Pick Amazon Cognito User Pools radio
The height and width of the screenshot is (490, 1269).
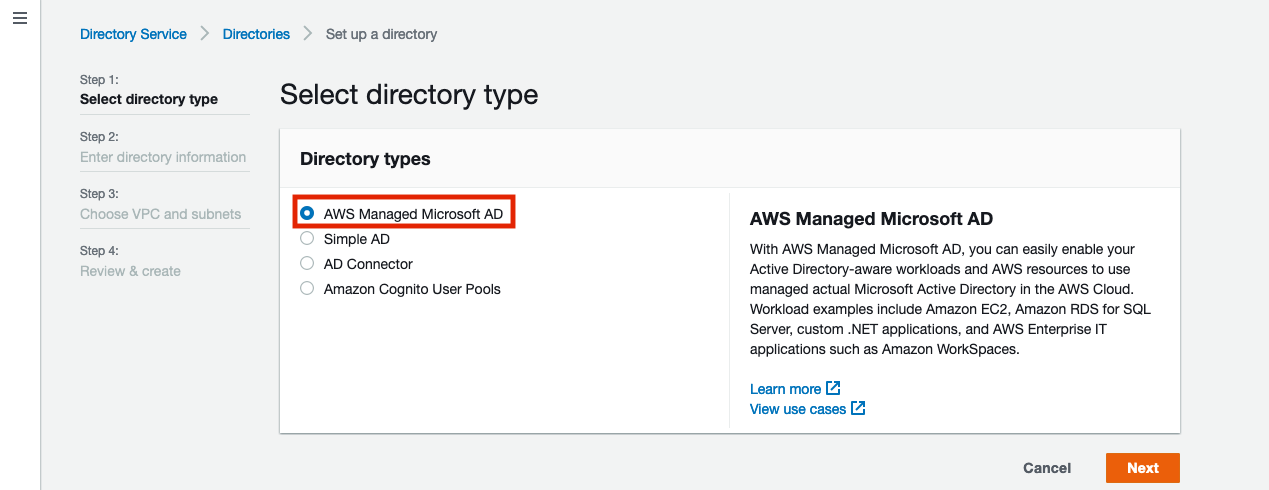click(307, 289)
